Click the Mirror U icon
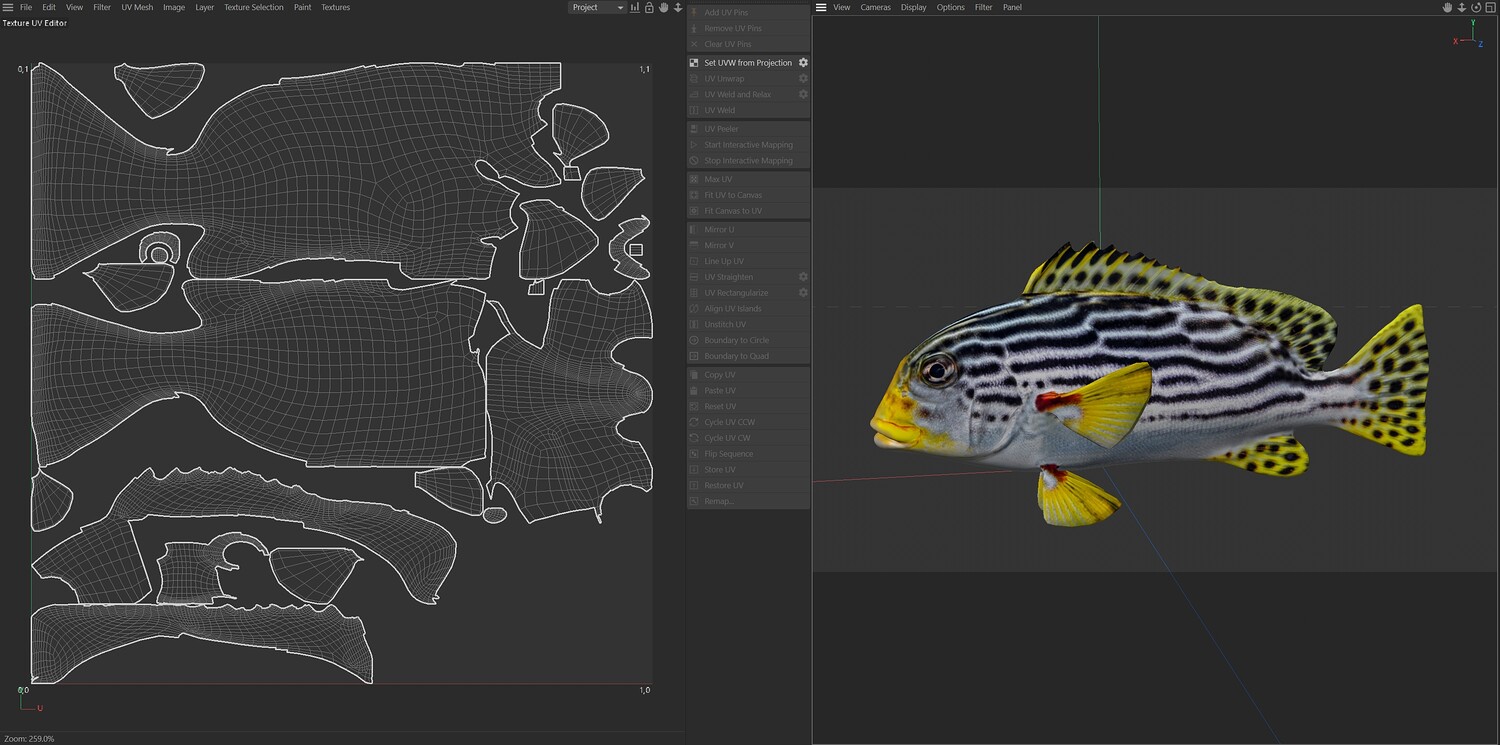1500x745 pixels. coord(695,230)
